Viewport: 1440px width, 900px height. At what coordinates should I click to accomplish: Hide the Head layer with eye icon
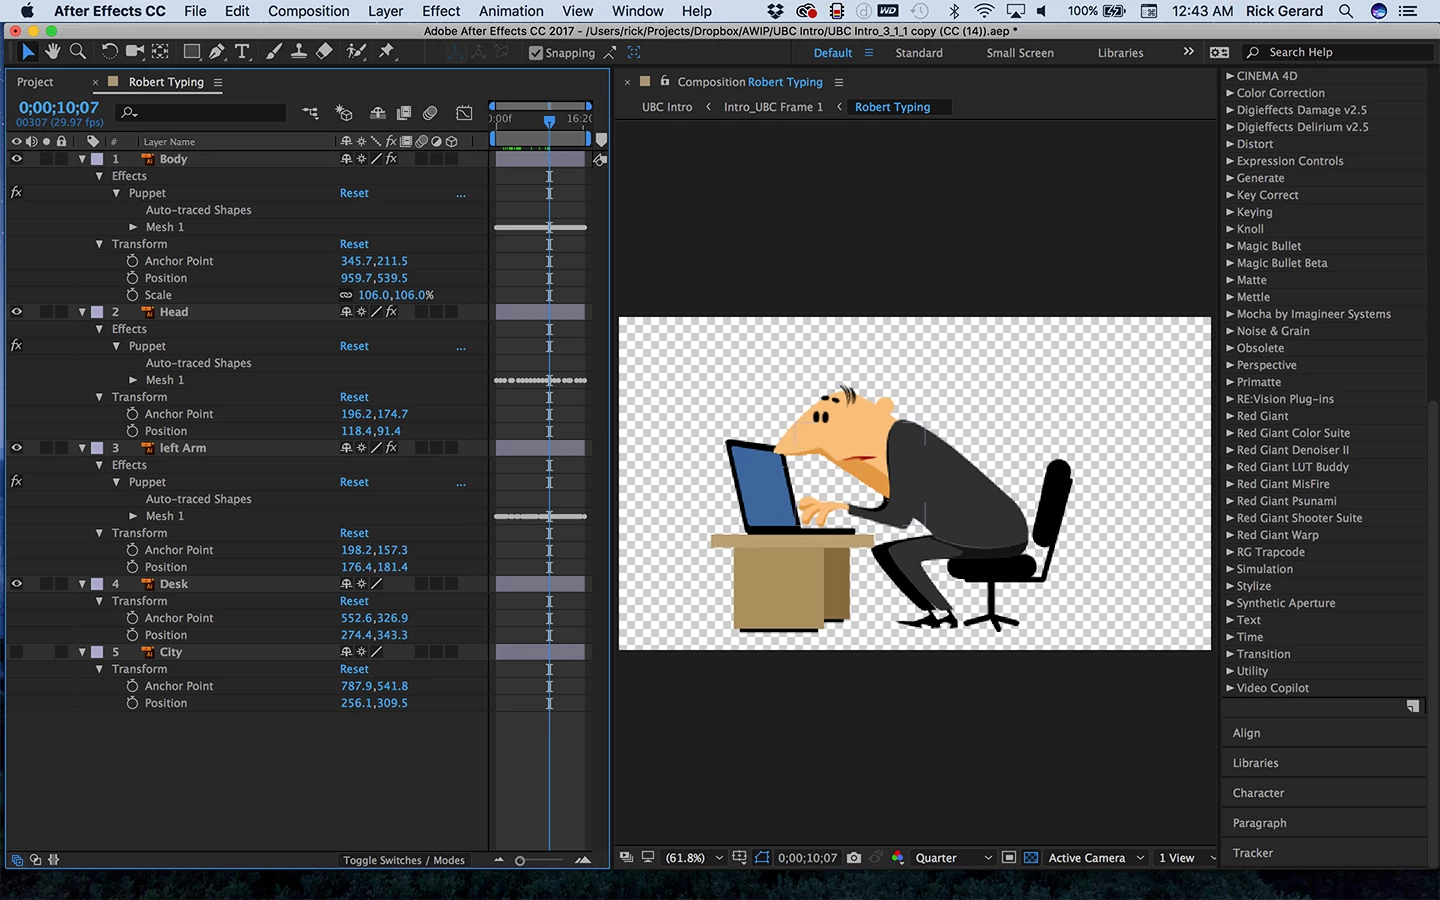tap(16, 312)
